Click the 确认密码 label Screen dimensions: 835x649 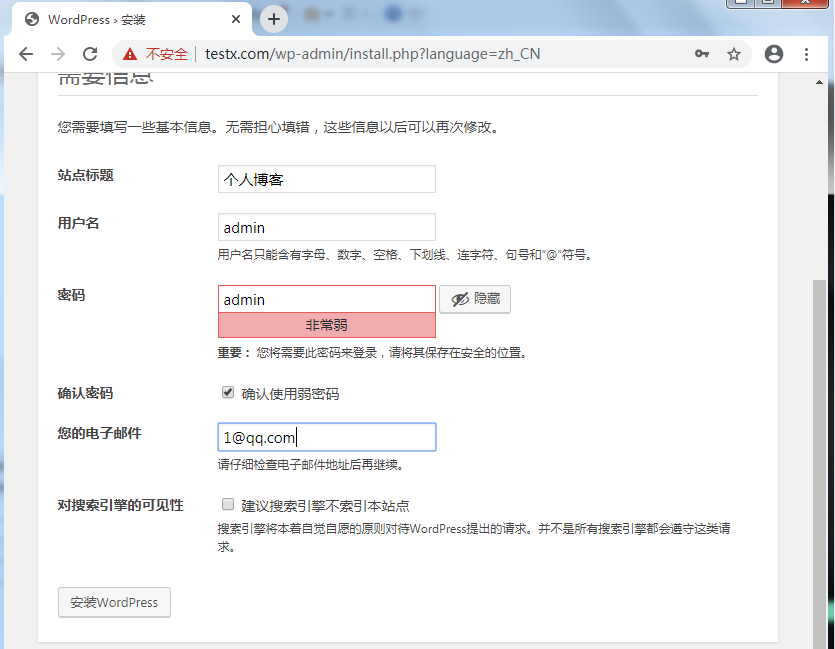85,393
